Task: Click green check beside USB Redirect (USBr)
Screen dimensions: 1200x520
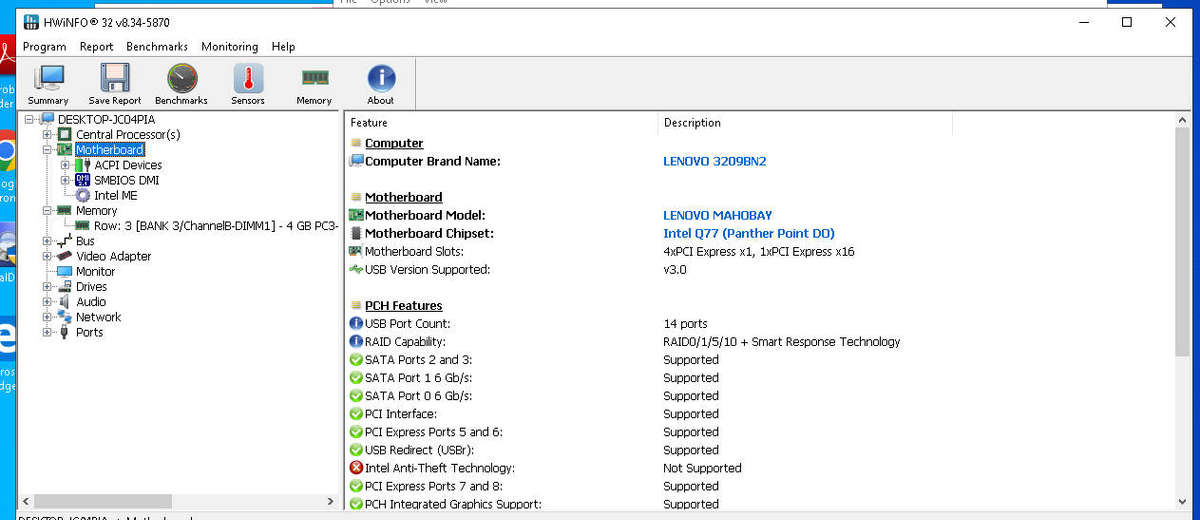Action: (x=356, y=450)
